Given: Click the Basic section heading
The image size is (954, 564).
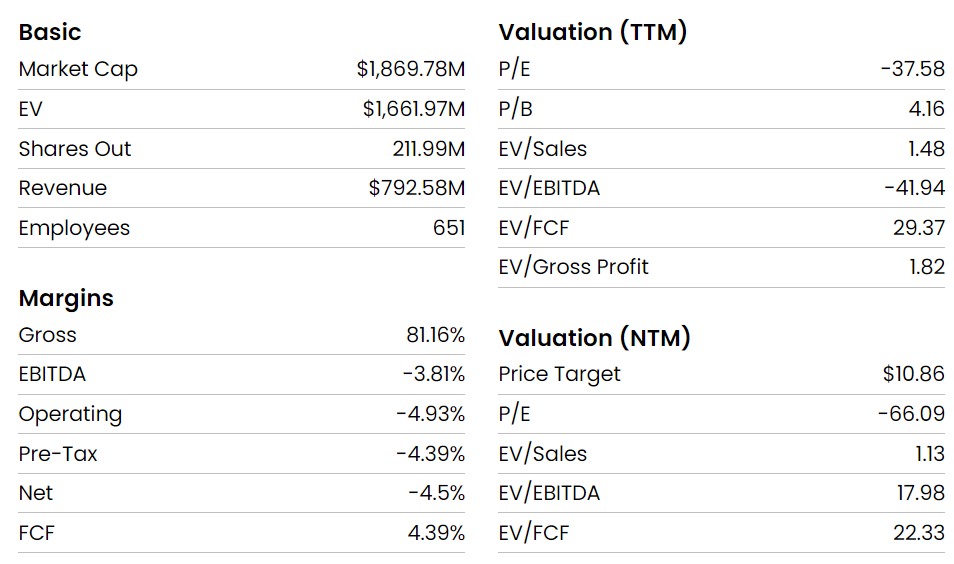Looking at the screenshot, I should (x=50, y=32).
